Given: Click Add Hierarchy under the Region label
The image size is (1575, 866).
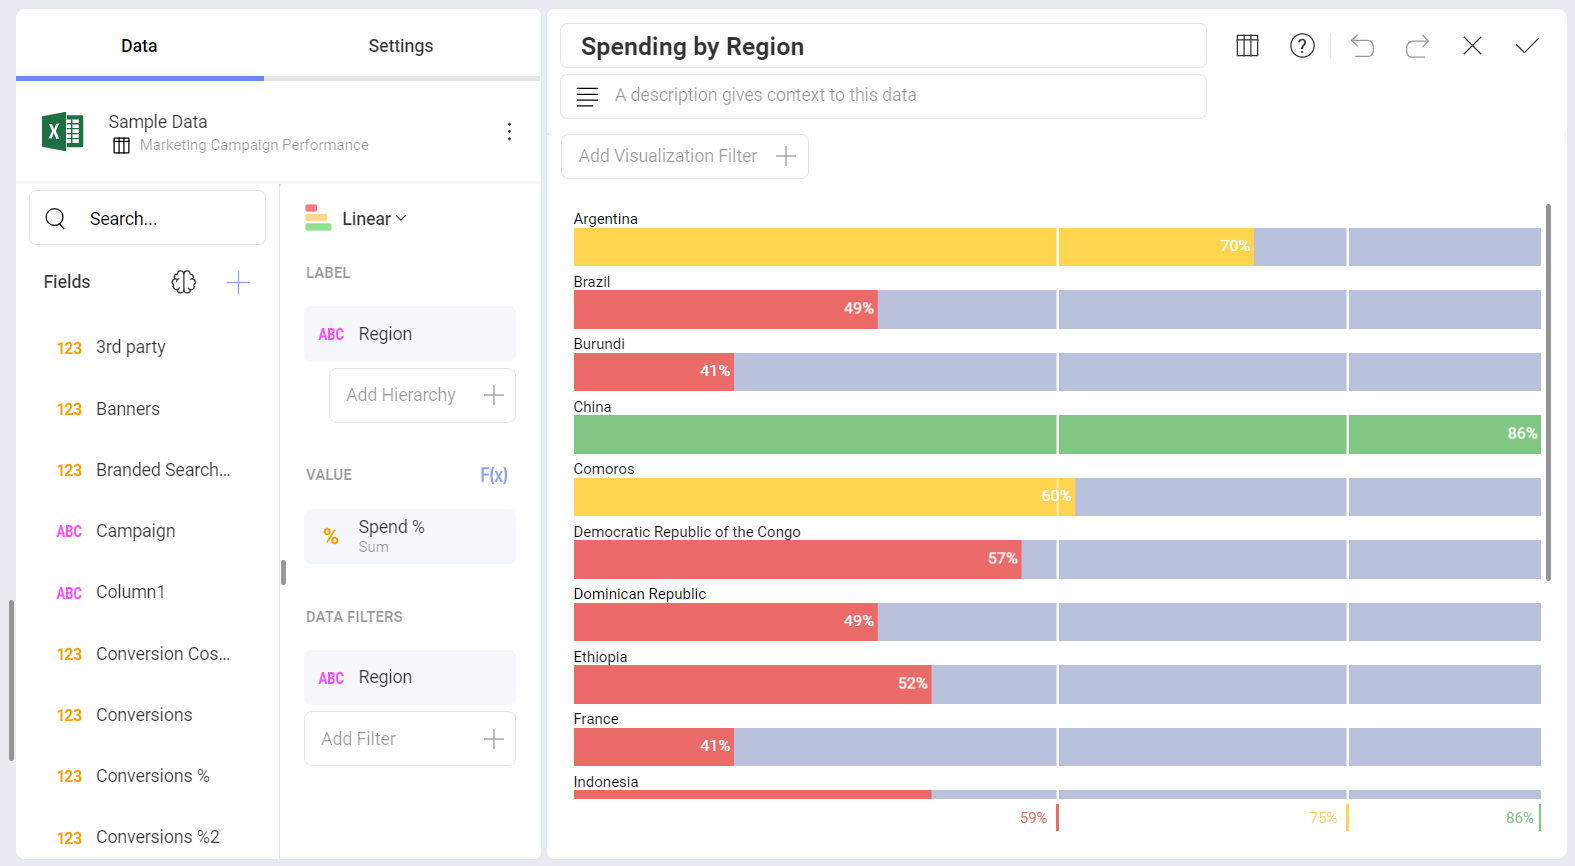Looking at the screenshot, I should coord(421,395).
